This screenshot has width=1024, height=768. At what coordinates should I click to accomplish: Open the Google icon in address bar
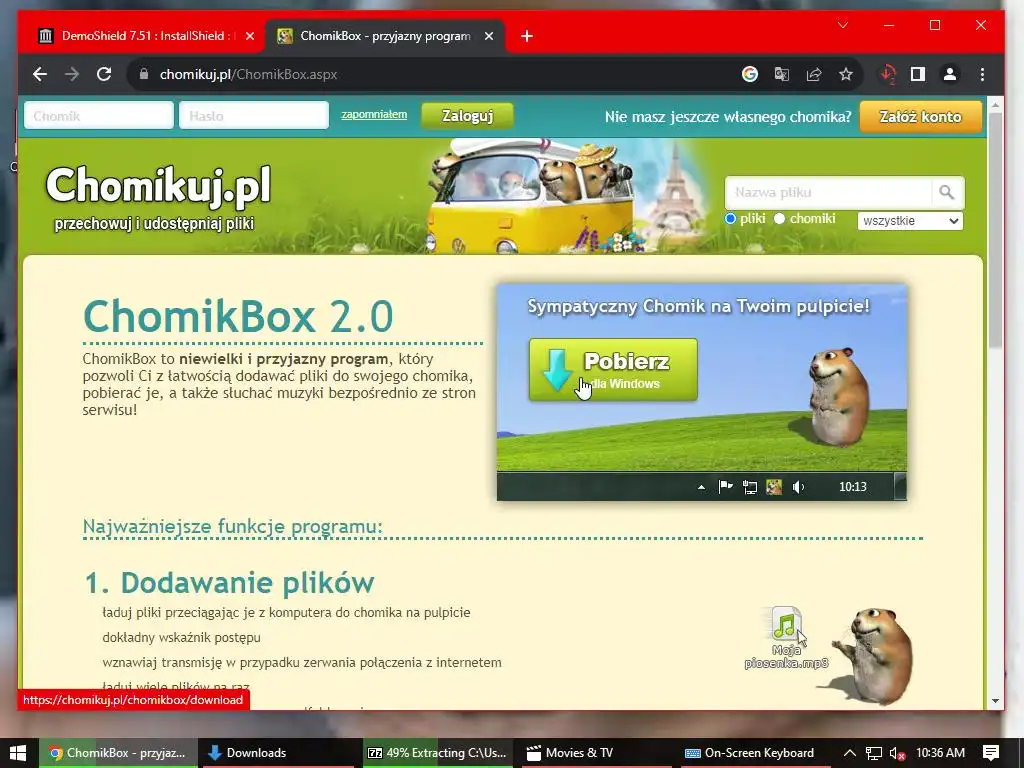click(750, 74)
